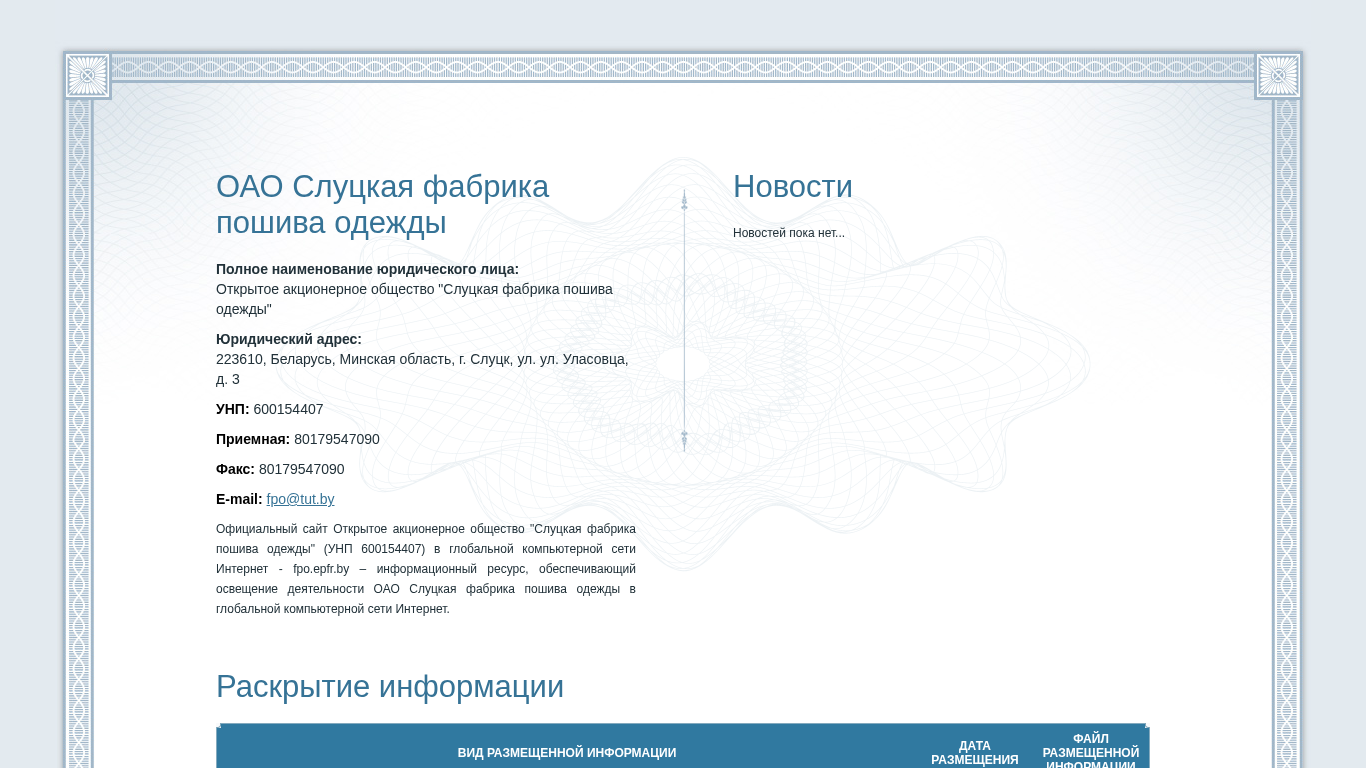Select the "Факс:" number 80179547090
1366x768 pixels.
click(x=302, y=469)
